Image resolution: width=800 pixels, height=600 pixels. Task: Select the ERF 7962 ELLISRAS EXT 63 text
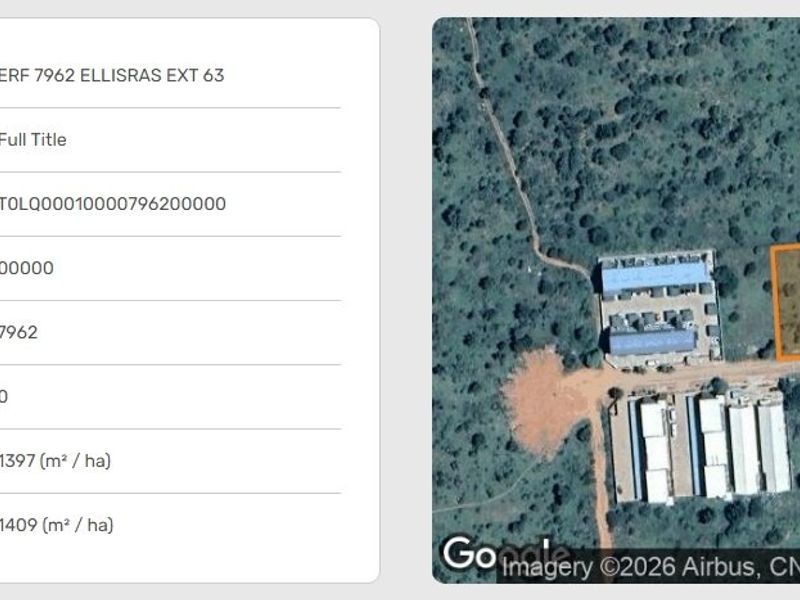pos(111,76)
